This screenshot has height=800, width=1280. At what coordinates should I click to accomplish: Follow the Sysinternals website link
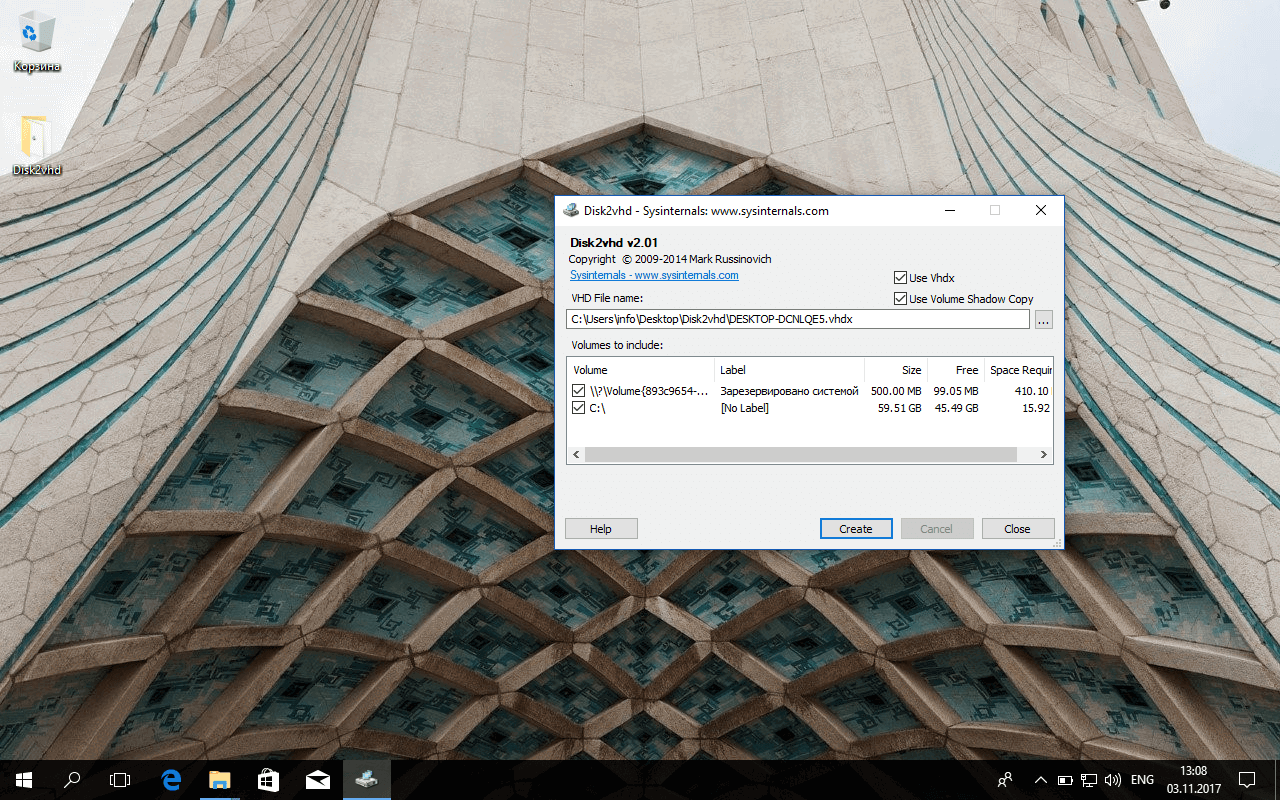click(653, 274)
